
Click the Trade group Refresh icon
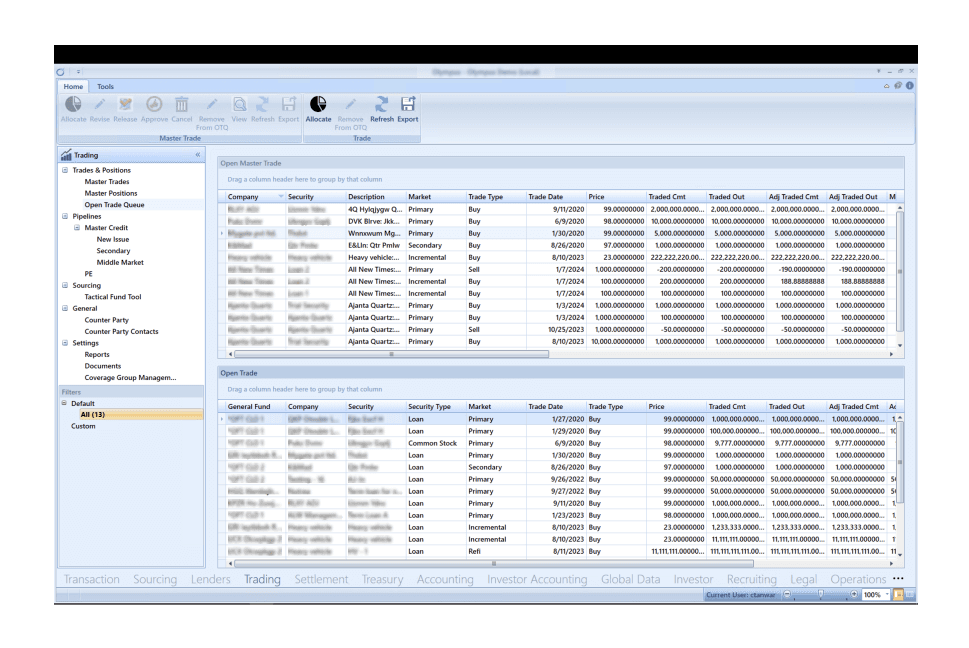tap(381, 104)
